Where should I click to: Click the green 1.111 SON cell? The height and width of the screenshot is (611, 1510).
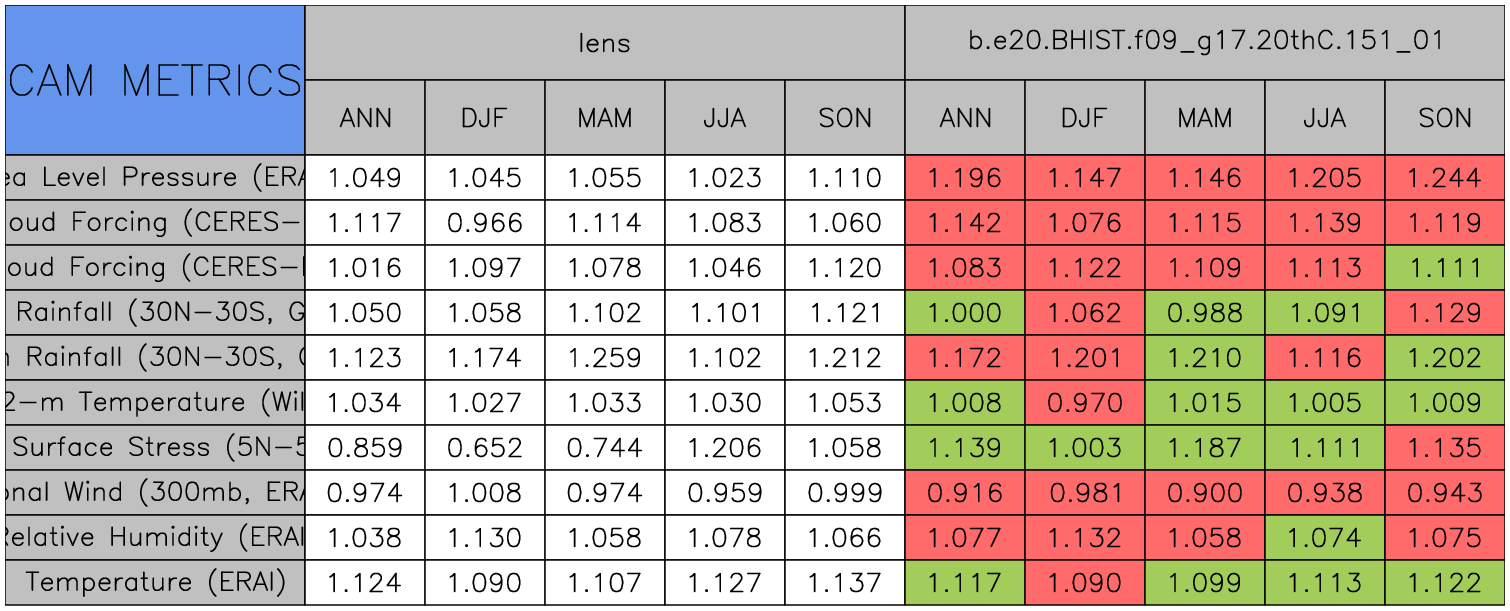click(1444, 268)
